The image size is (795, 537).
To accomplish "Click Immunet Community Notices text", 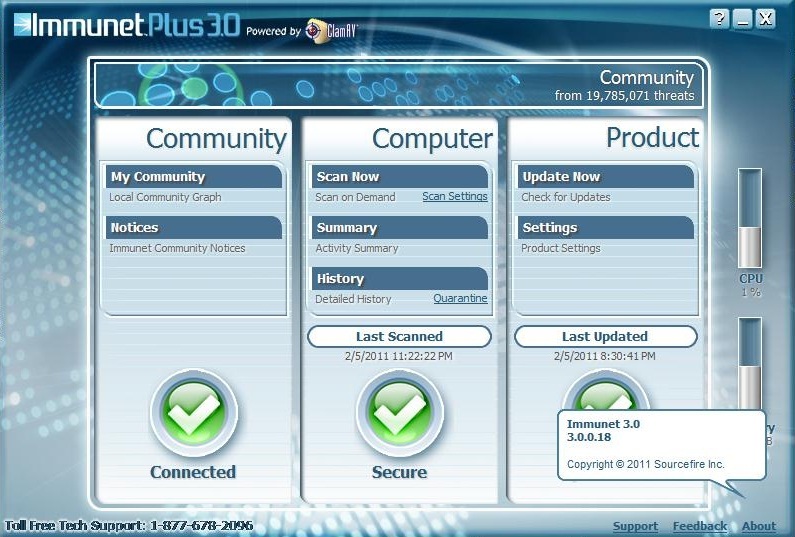I will (x=177, y=248).
